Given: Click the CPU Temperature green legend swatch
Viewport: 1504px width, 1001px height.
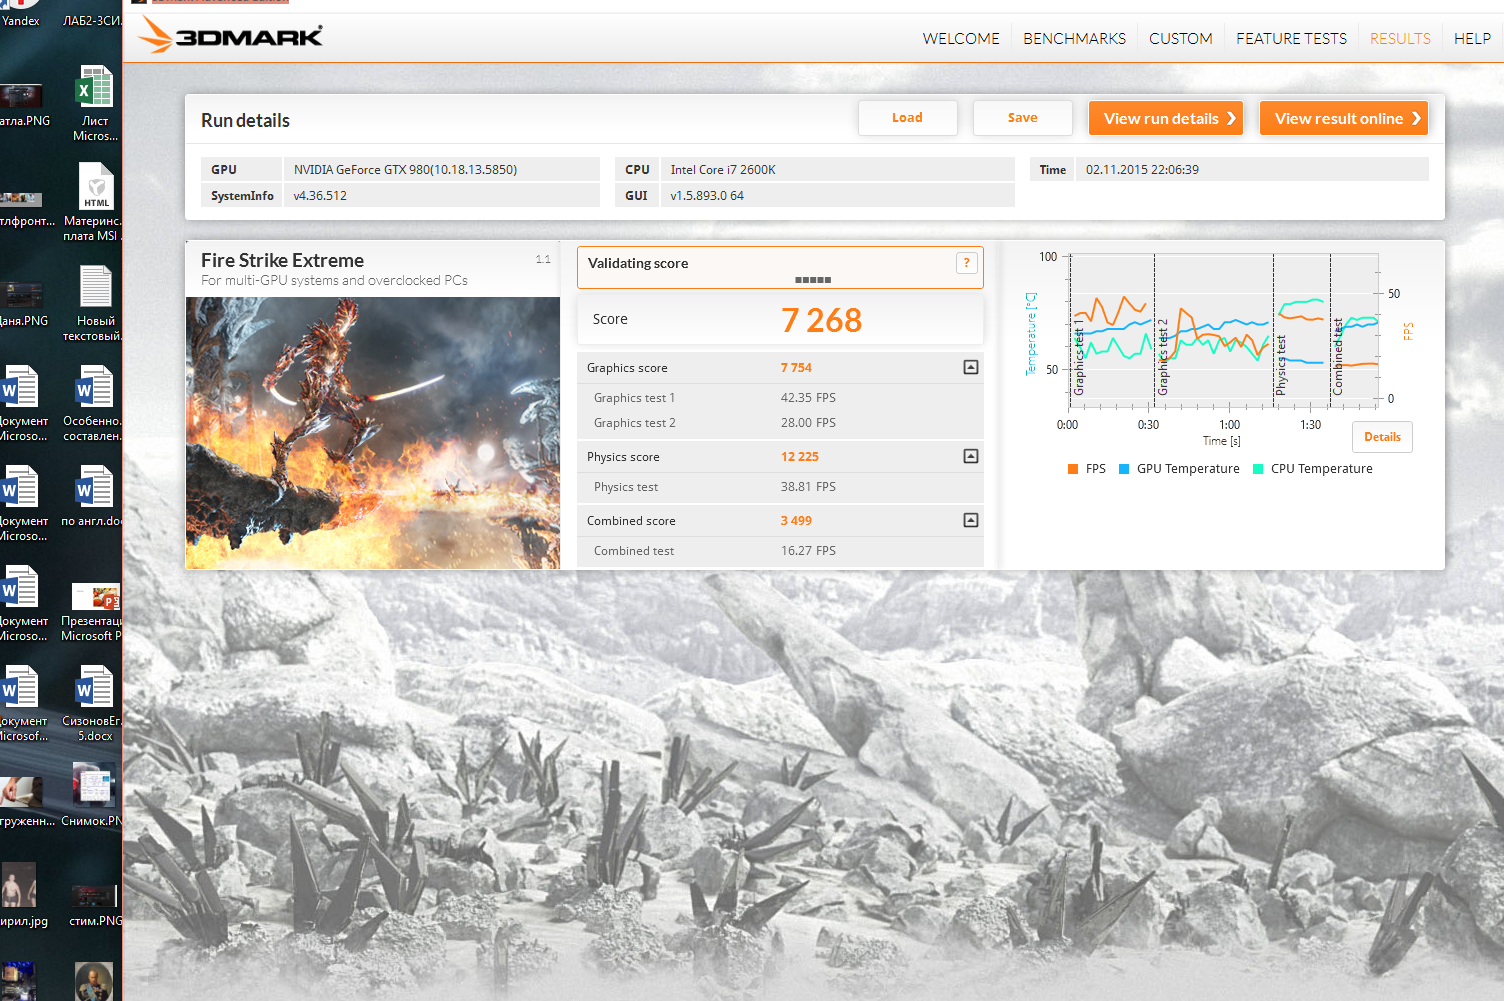Looking at the screenshot, I should click(1258, 469).
